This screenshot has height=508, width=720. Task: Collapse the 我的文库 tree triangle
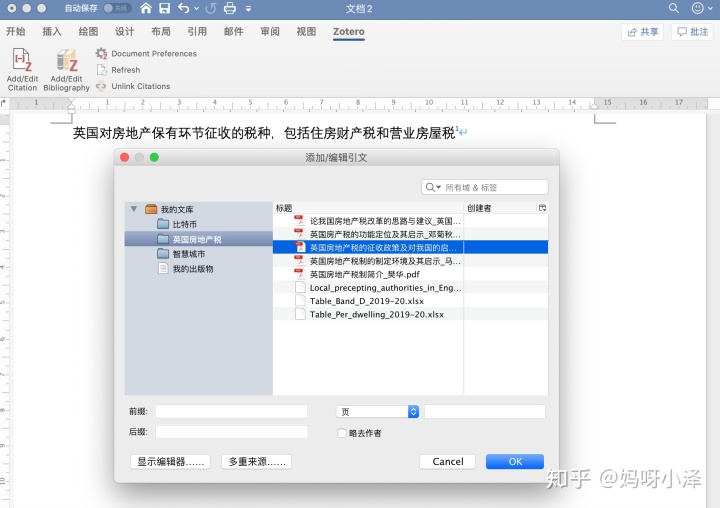(x=134, y=209)
